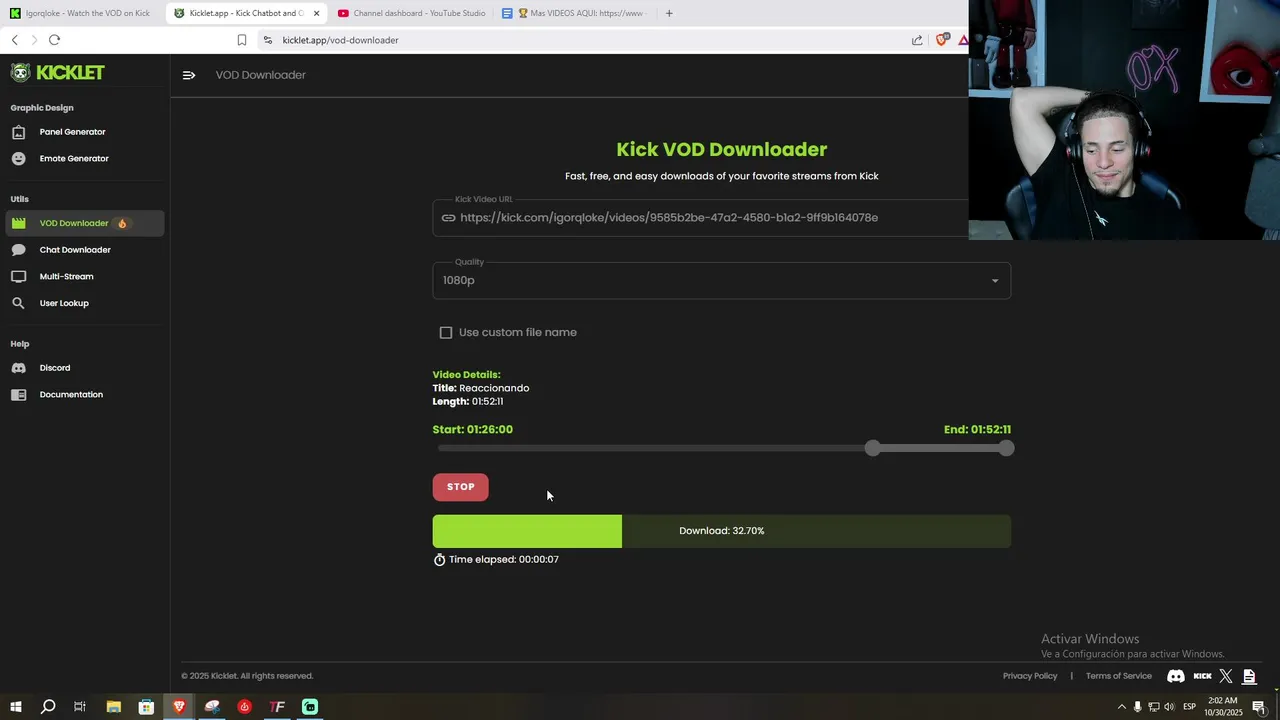Click the Brave browser taskbar icon
The width and height of the screenshot is (1280, 720).
179,707
